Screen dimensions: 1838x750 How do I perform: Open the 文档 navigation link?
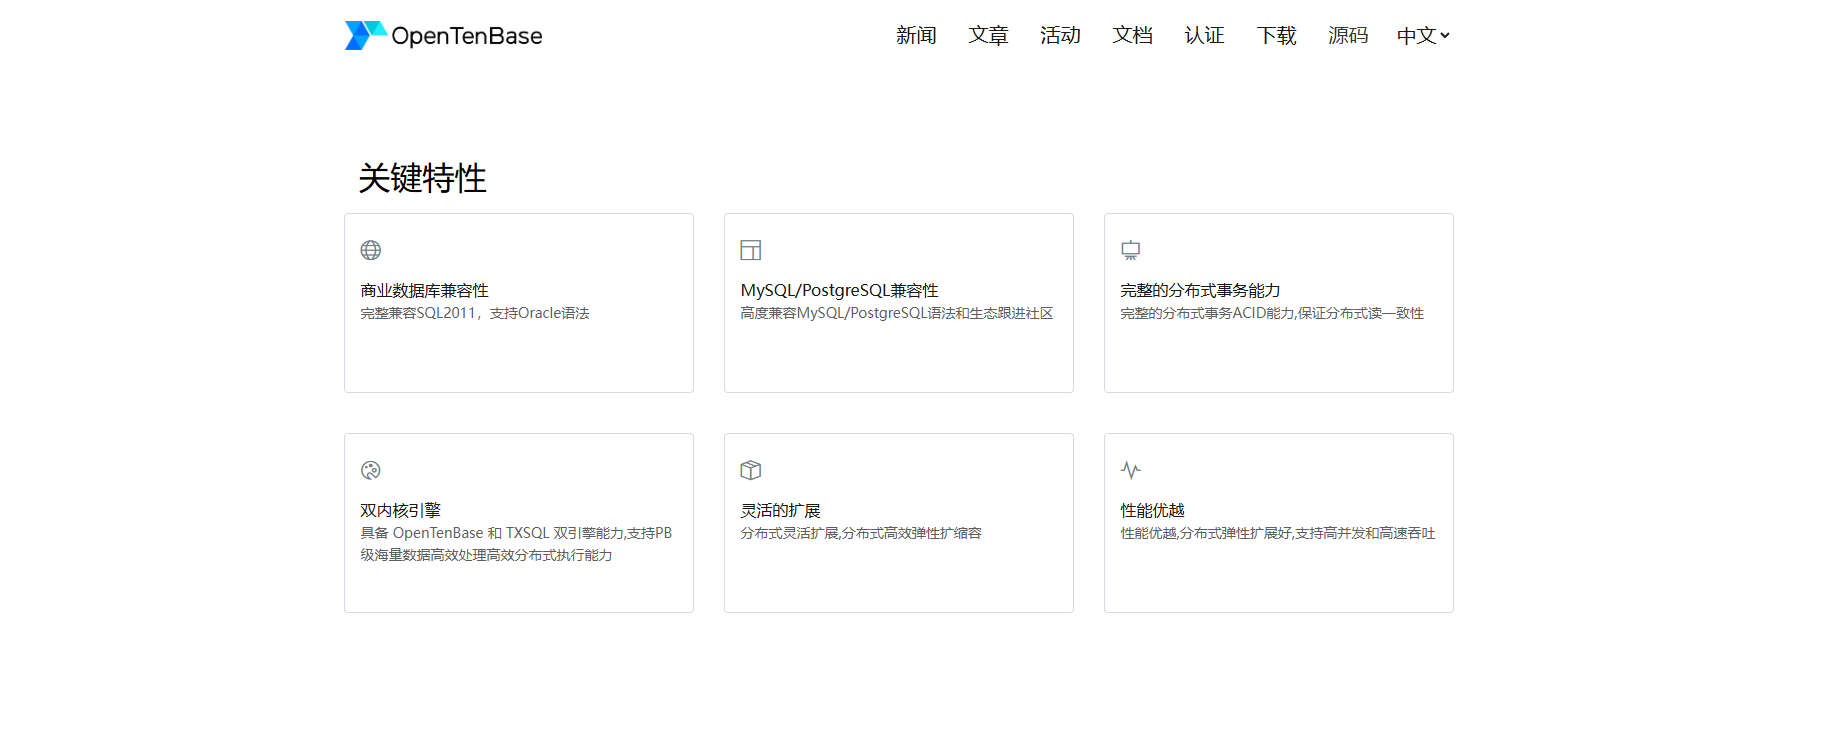(x=1132, y=36)
